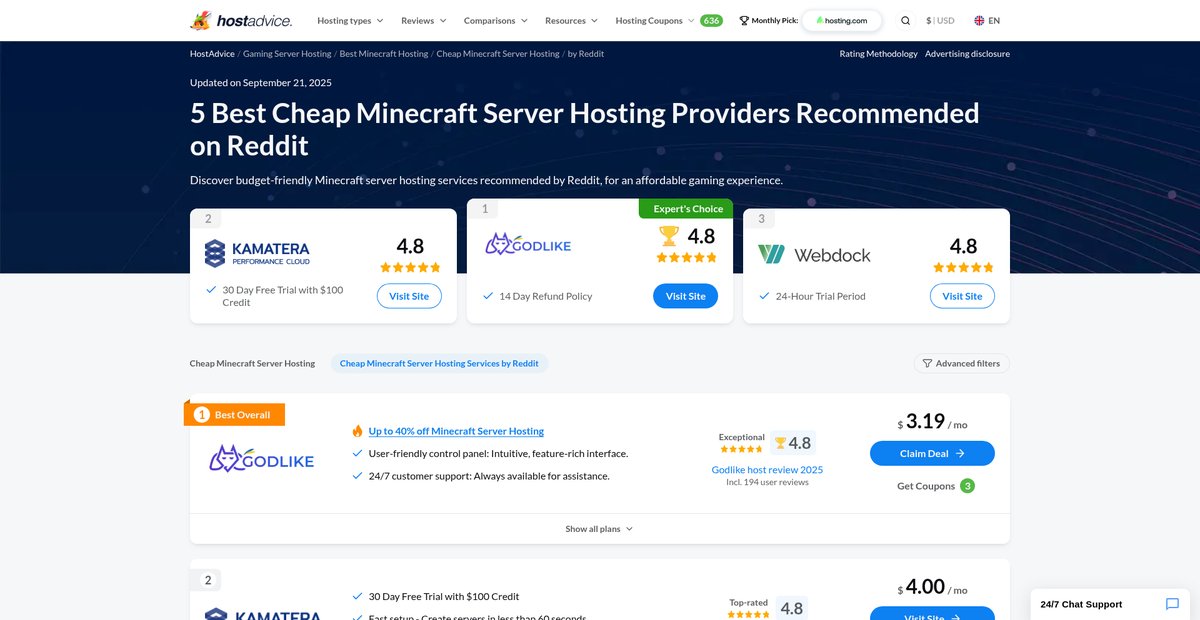Open the $ | USD currency selector
Viewport: 1200px width, 620px height.
pyautogui.click(x=940, y=20)
